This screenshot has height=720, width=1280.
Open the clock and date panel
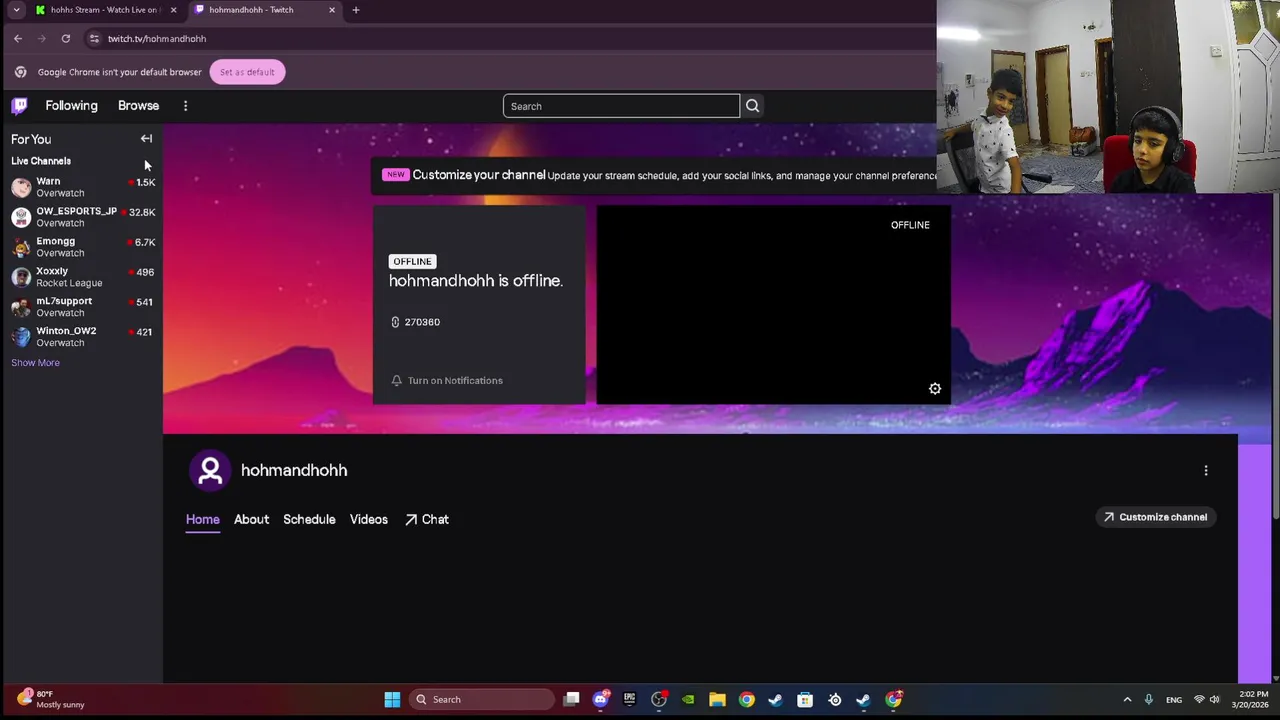[x=1252, y=699]
